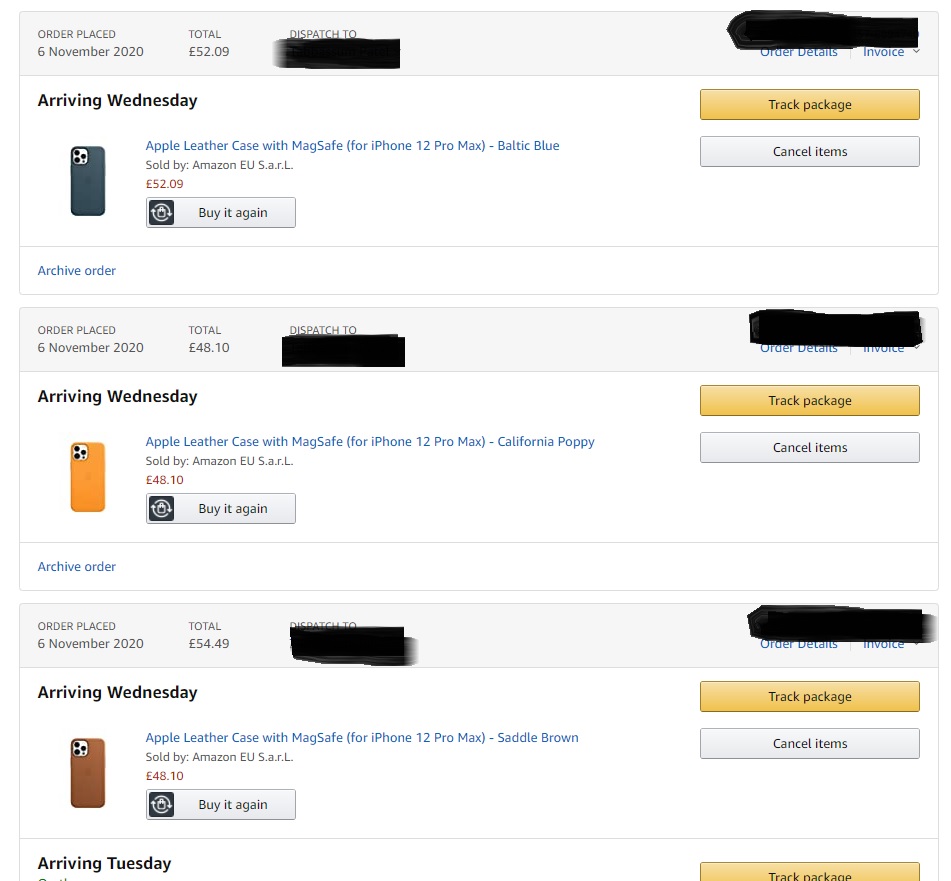951x881 pixels.
Task: Archive the £48.10 California Poppy order
Action: coord(77,566)
